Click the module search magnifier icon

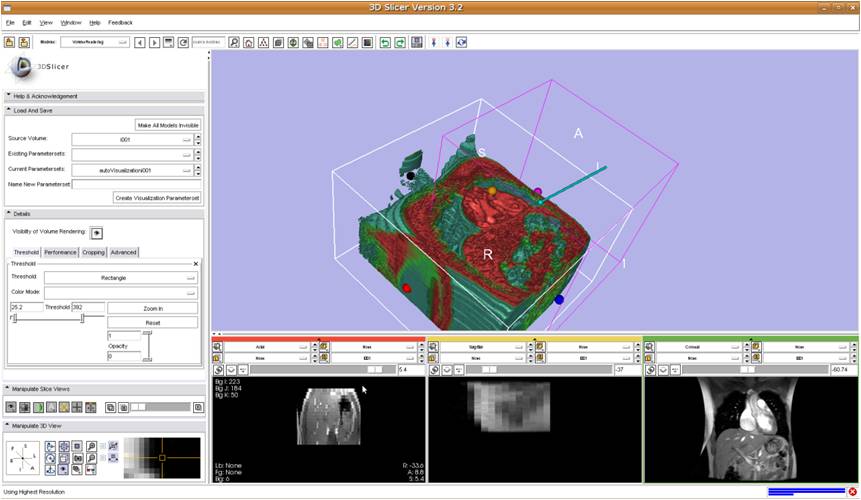[234, 42]
